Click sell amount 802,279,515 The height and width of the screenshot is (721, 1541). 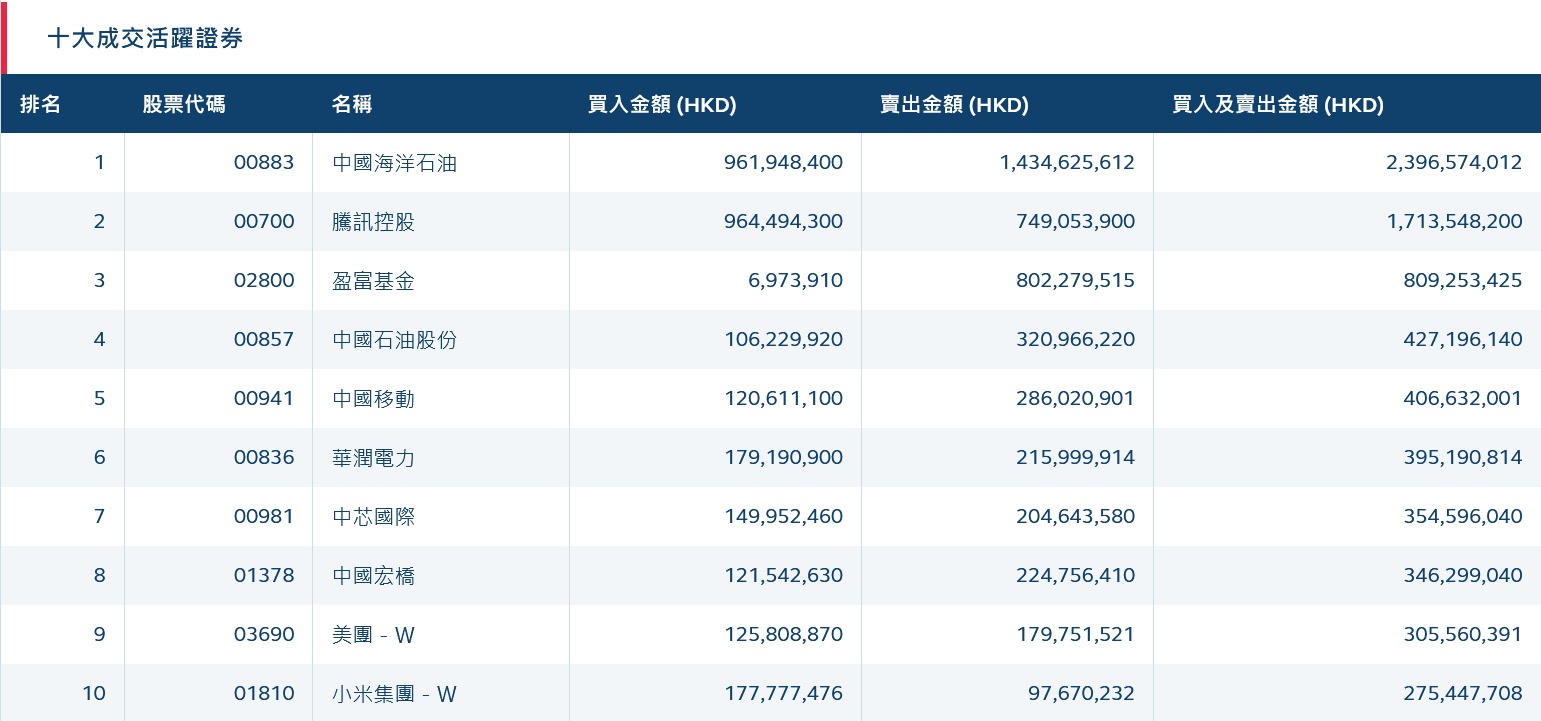[1075, 280]
